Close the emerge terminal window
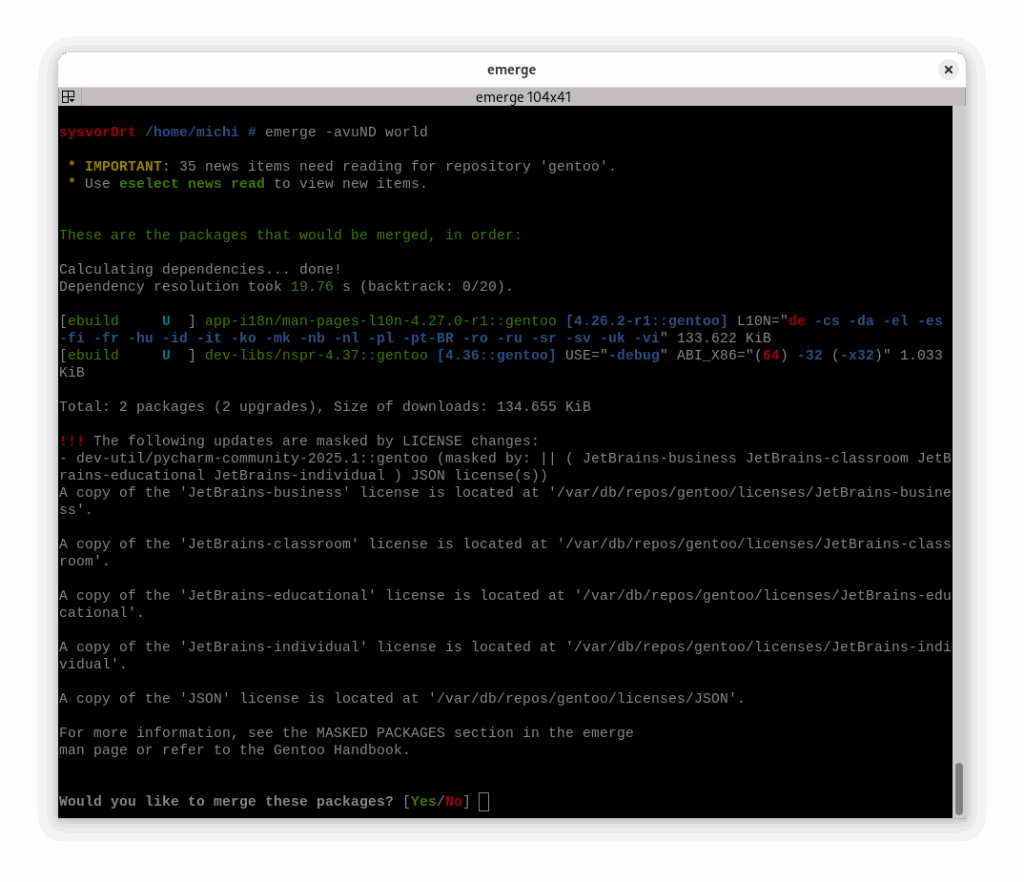This screenshot has height=882, width=1024. 948,69
